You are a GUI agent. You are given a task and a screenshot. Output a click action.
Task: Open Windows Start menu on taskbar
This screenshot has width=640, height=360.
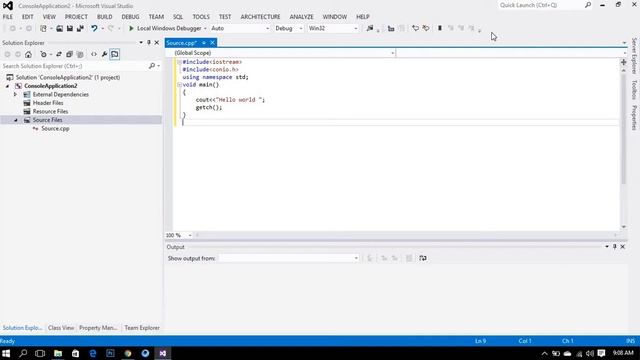tap(6, 353)
